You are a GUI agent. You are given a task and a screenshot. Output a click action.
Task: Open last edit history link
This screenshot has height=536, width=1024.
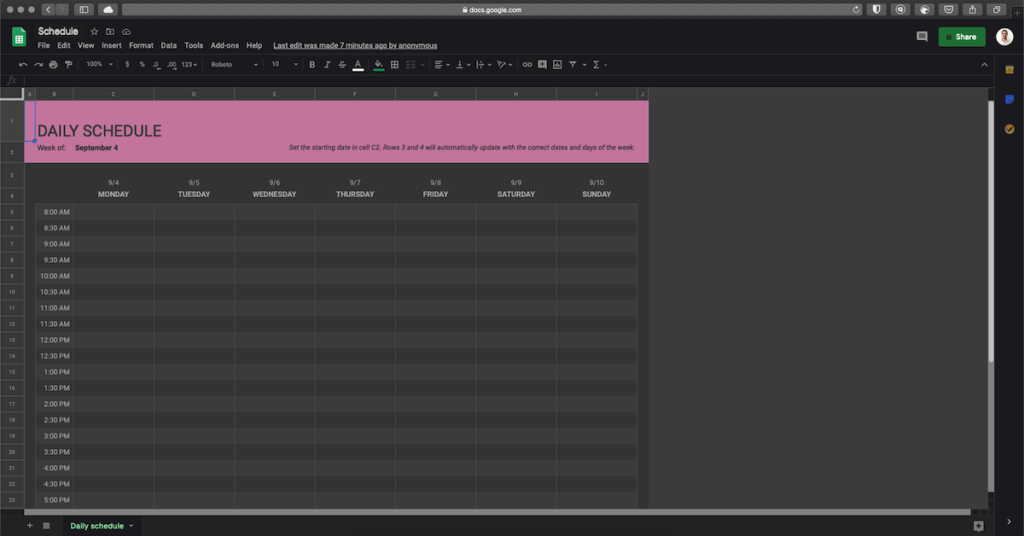click(355, 46)
